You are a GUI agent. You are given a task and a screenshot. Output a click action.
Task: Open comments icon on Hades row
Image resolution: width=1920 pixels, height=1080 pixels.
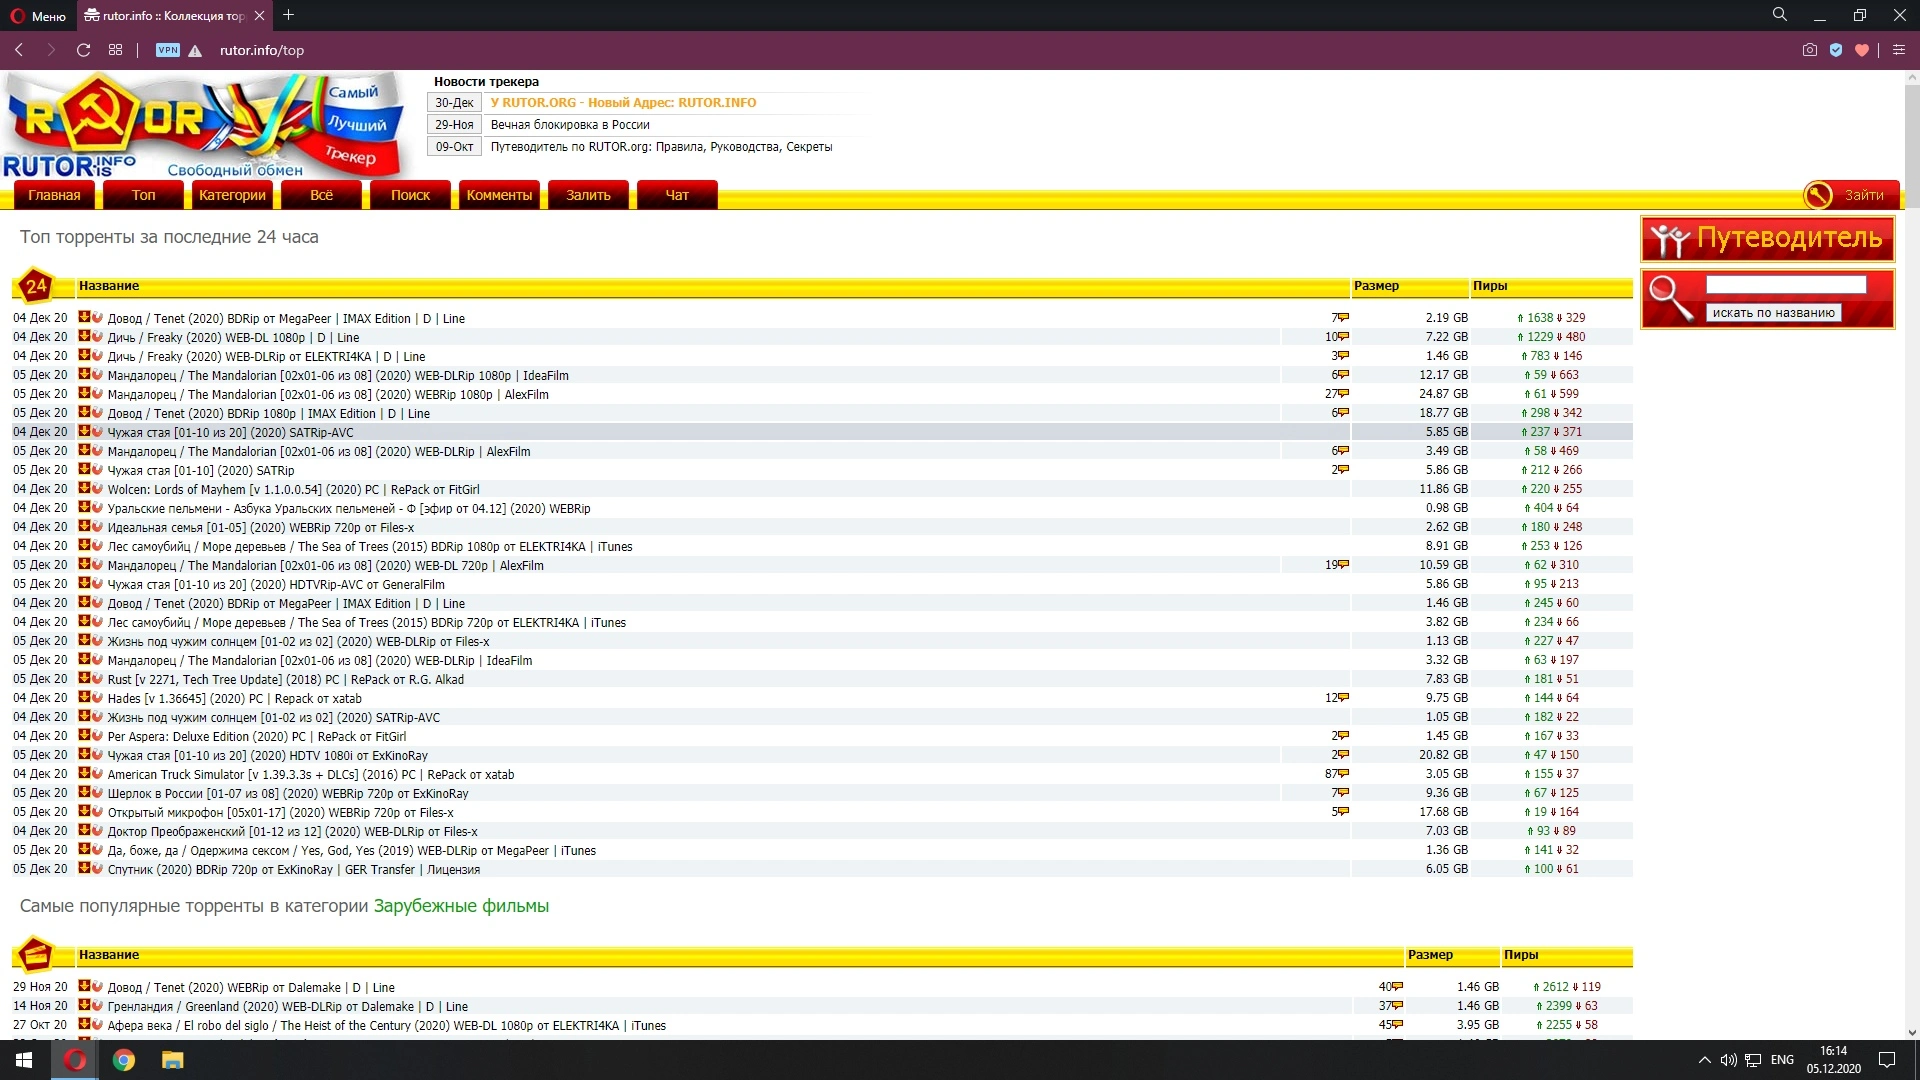(x=1343, y=698)
